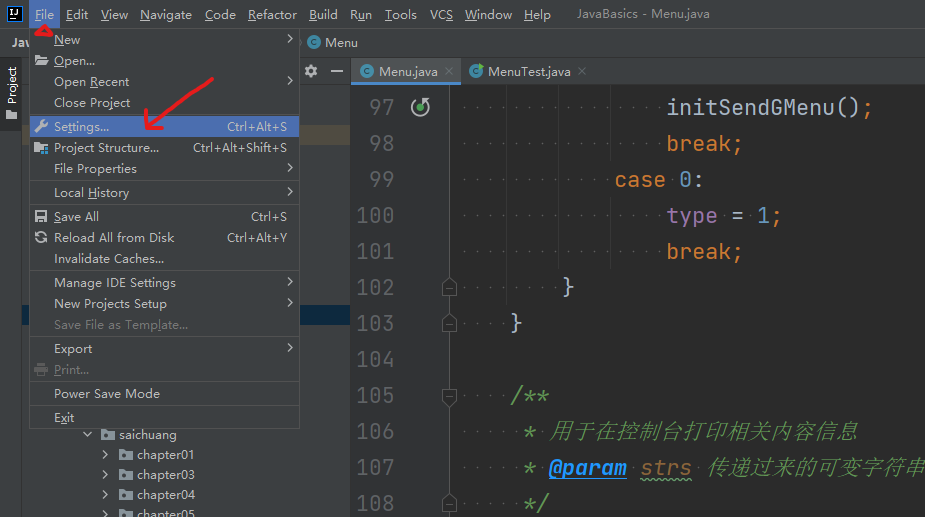Open the VCS menu
The width and height of the screenshot is (925, 517).
coord(441,14)
